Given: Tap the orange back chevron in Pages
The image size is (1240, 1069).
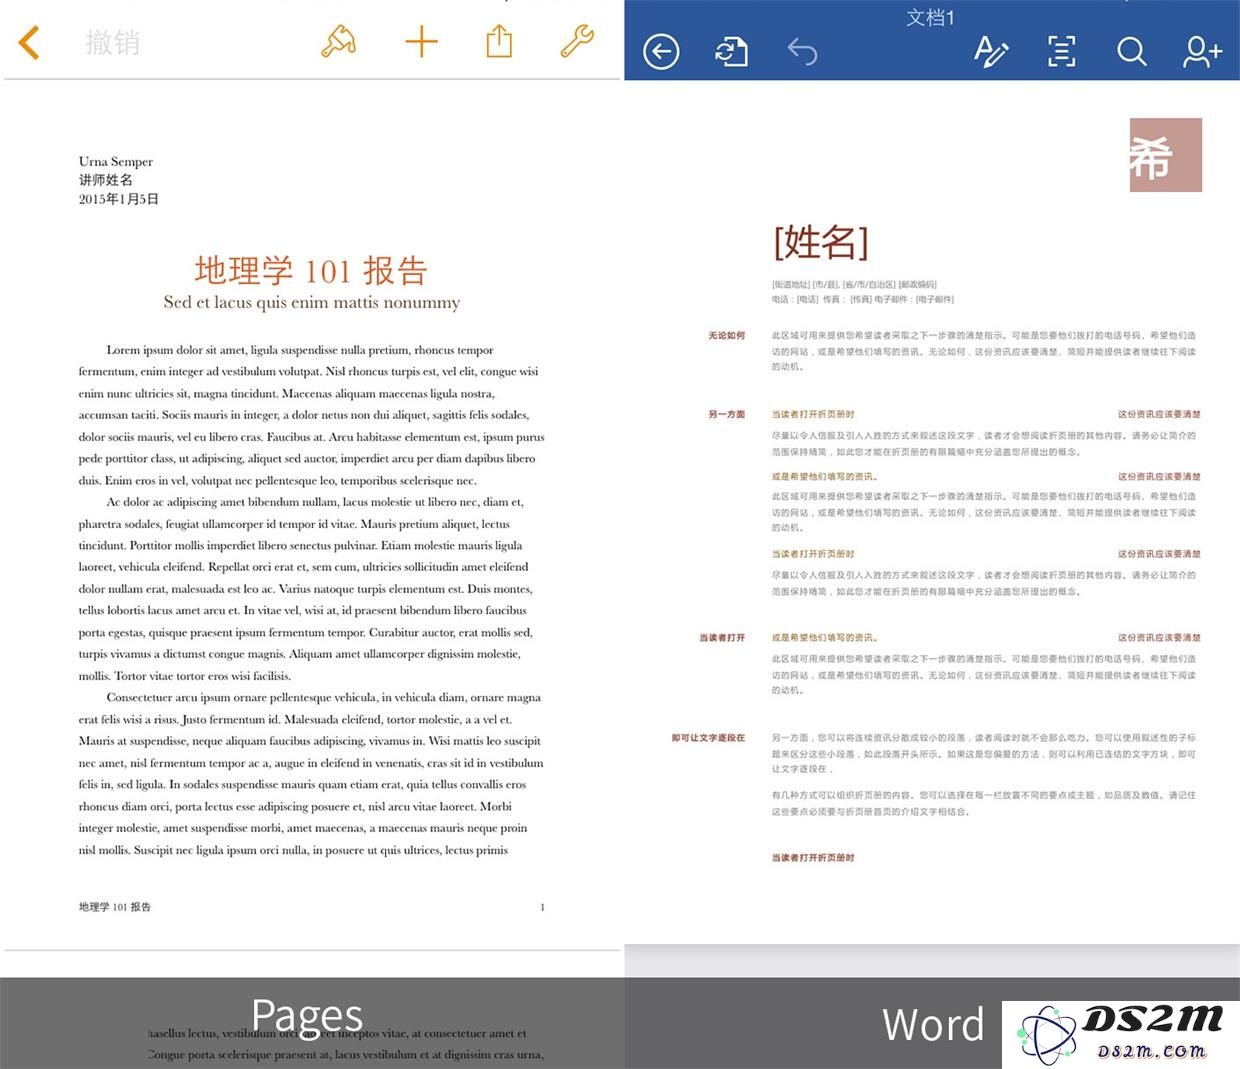Looking at the screenshot, I should [29, 42].
